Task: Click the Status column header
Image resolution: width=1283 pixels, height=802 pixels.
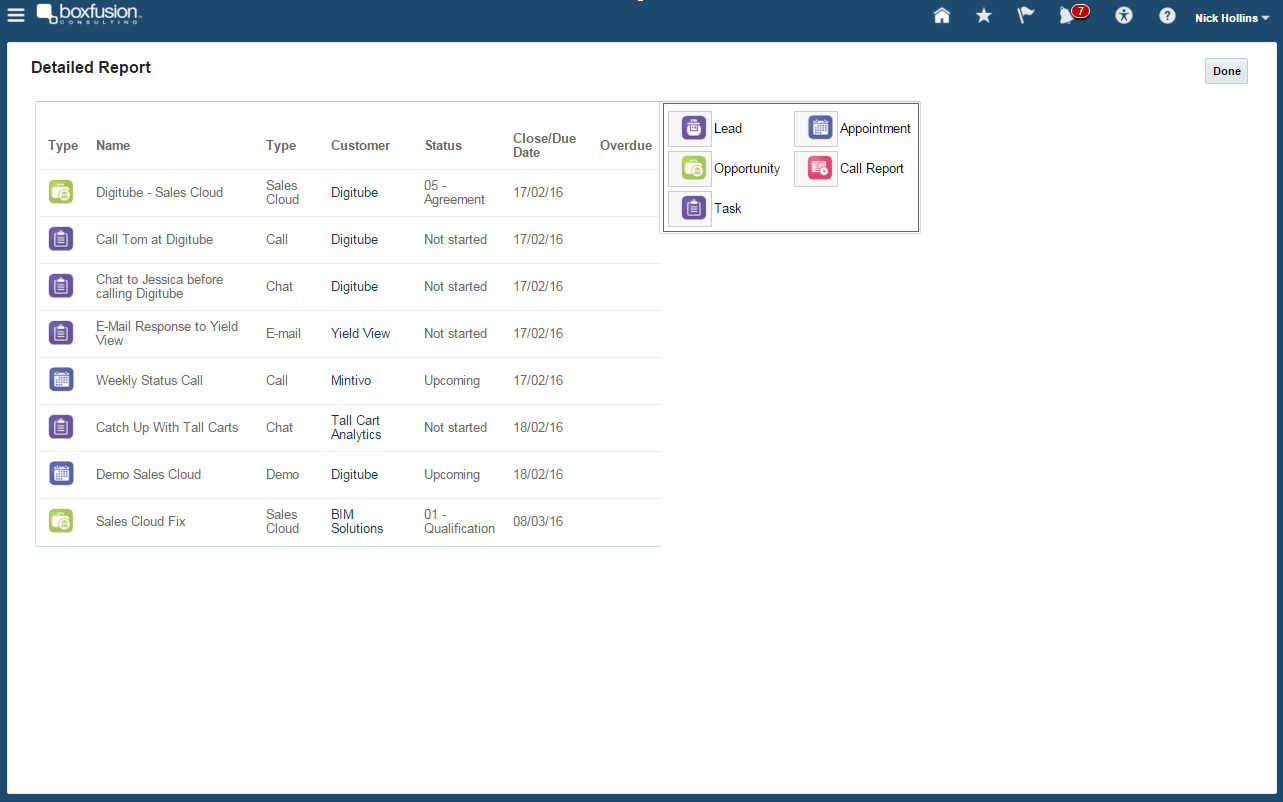Action: click(443, 145)
